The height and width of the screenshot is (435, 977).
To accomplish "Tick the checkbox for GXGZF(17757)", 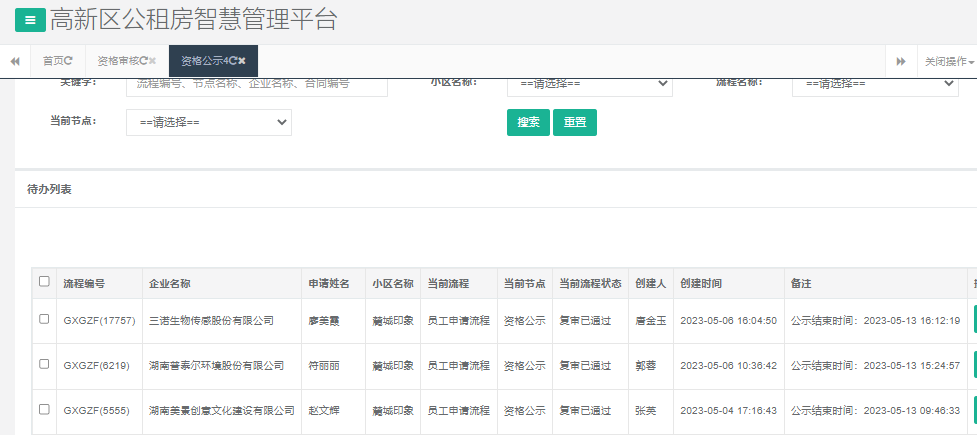I will tap(44, 319).
